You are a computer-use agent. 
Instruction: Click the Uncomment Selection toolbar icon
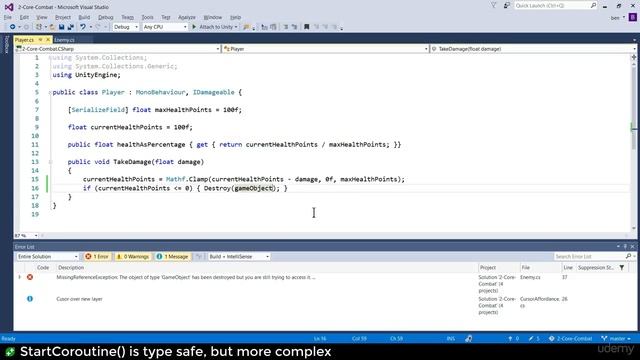(273, 27)
